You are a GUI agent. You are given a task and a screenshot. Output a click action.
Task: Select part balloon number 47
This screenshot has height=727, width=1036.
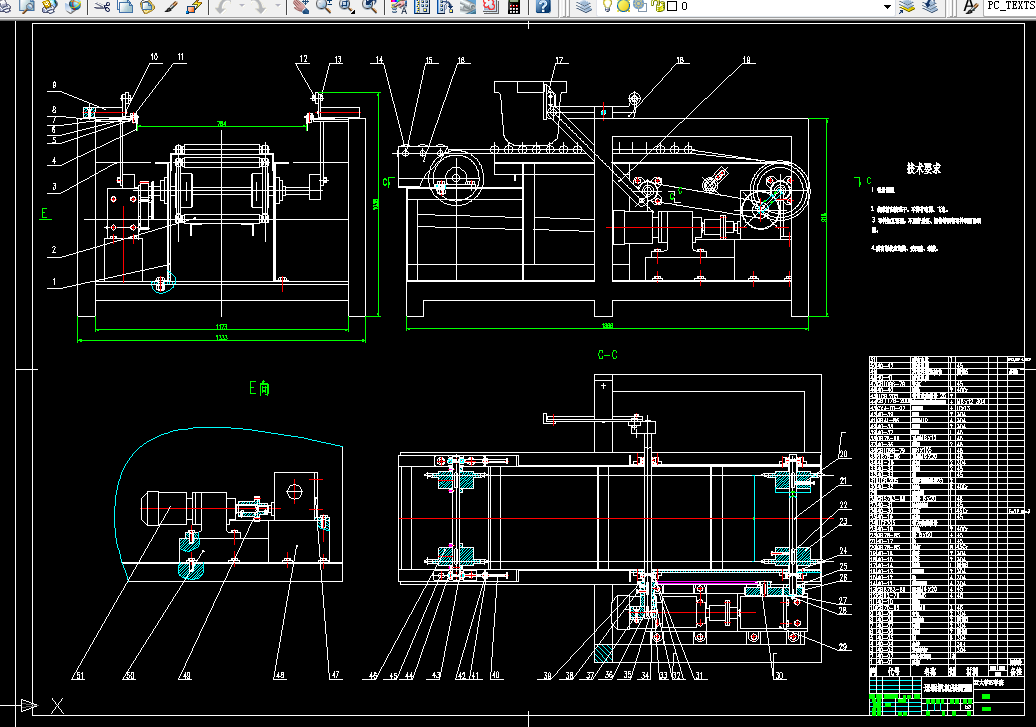coord(335,675)
